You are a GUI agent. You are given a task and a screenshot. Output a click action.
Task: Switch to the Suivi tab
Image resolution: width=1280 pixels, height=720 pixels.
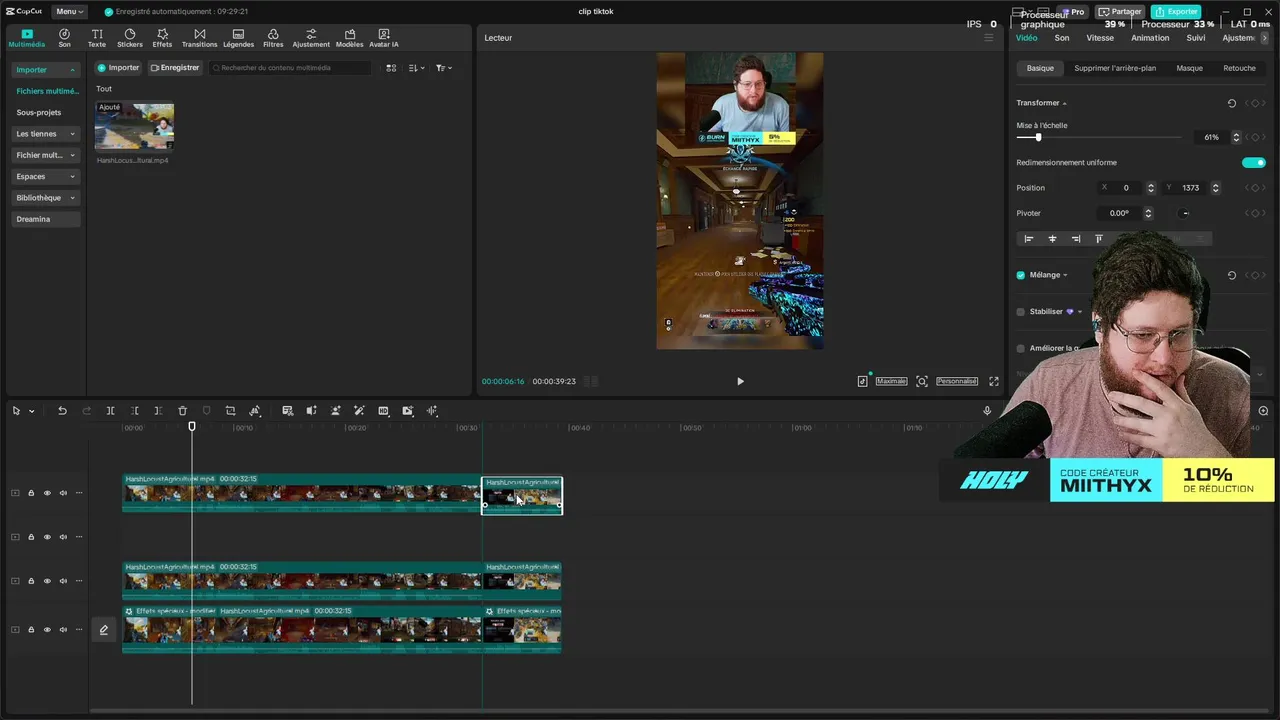(1196, 38)
